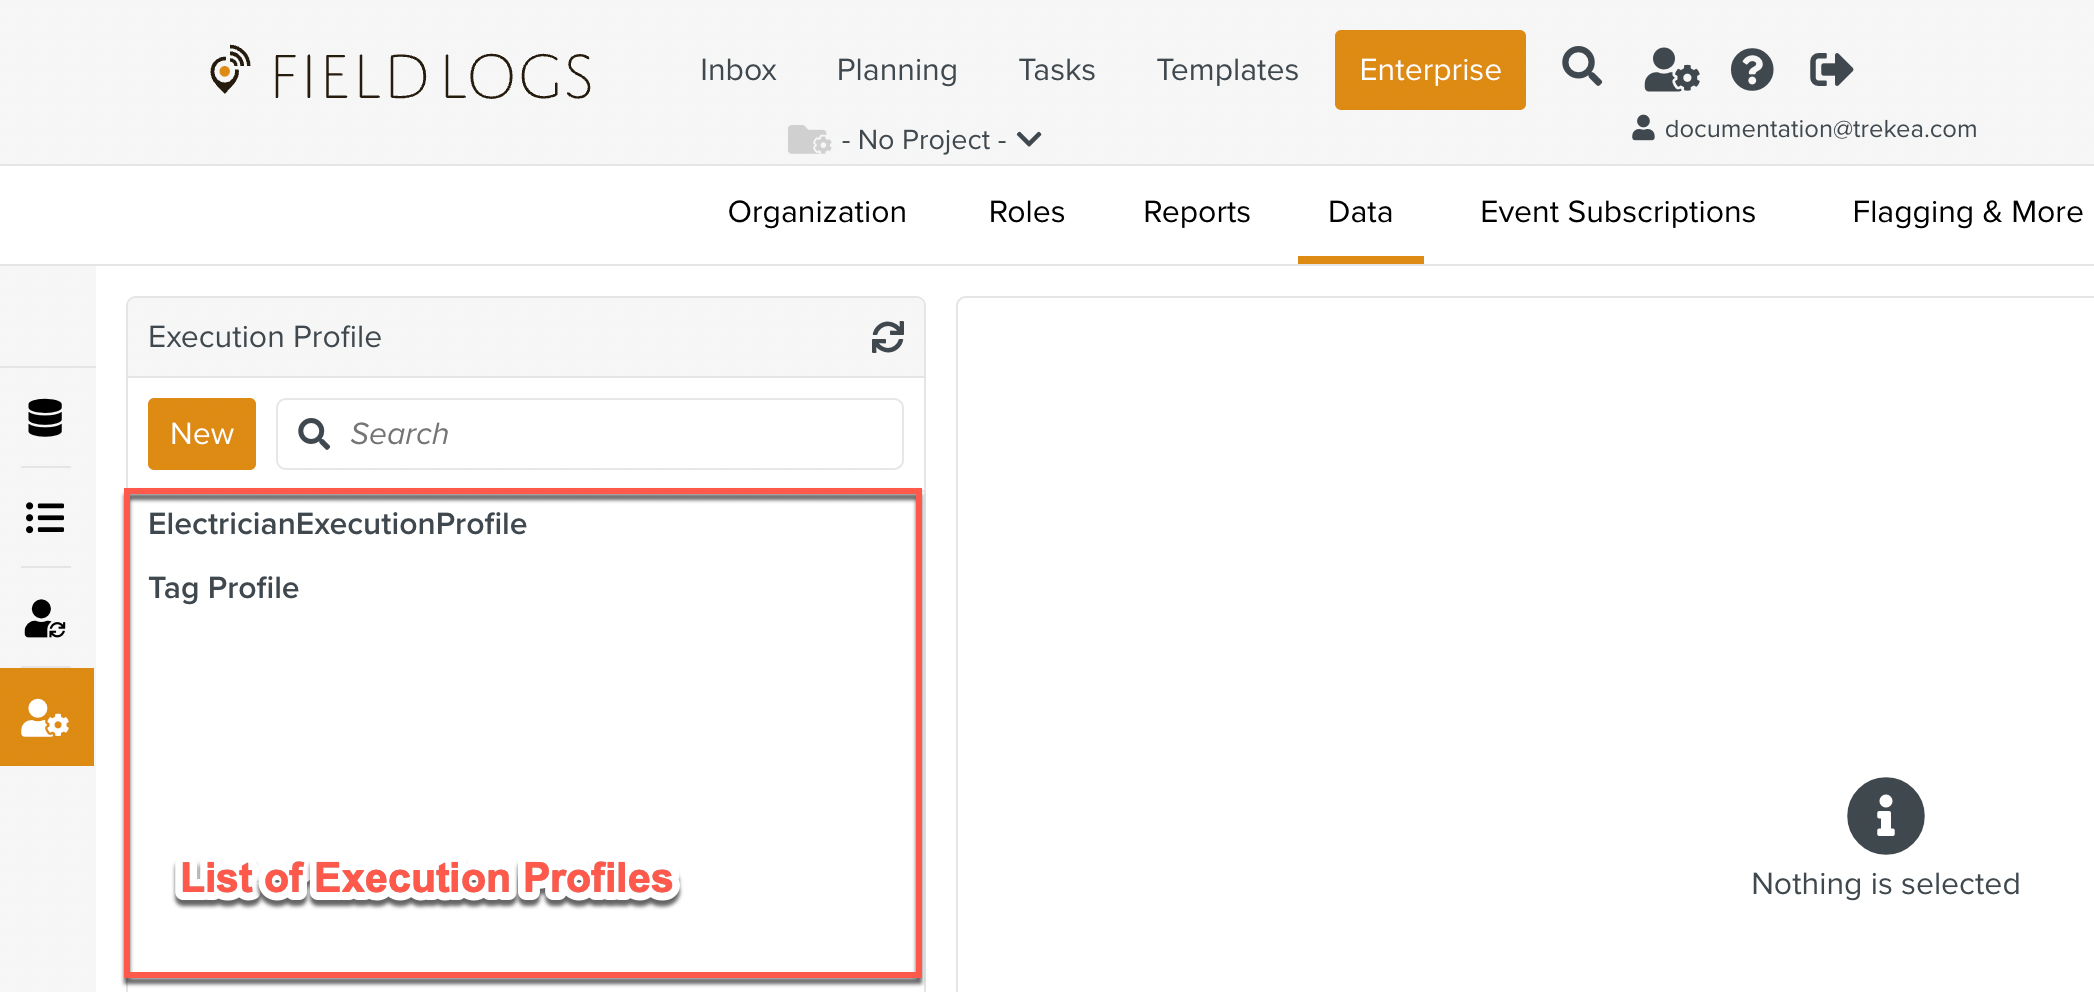The width and height of the screenshot is (2094, 992).
Task: Click the New button to create a profile
Action: [x=201, y=433]
